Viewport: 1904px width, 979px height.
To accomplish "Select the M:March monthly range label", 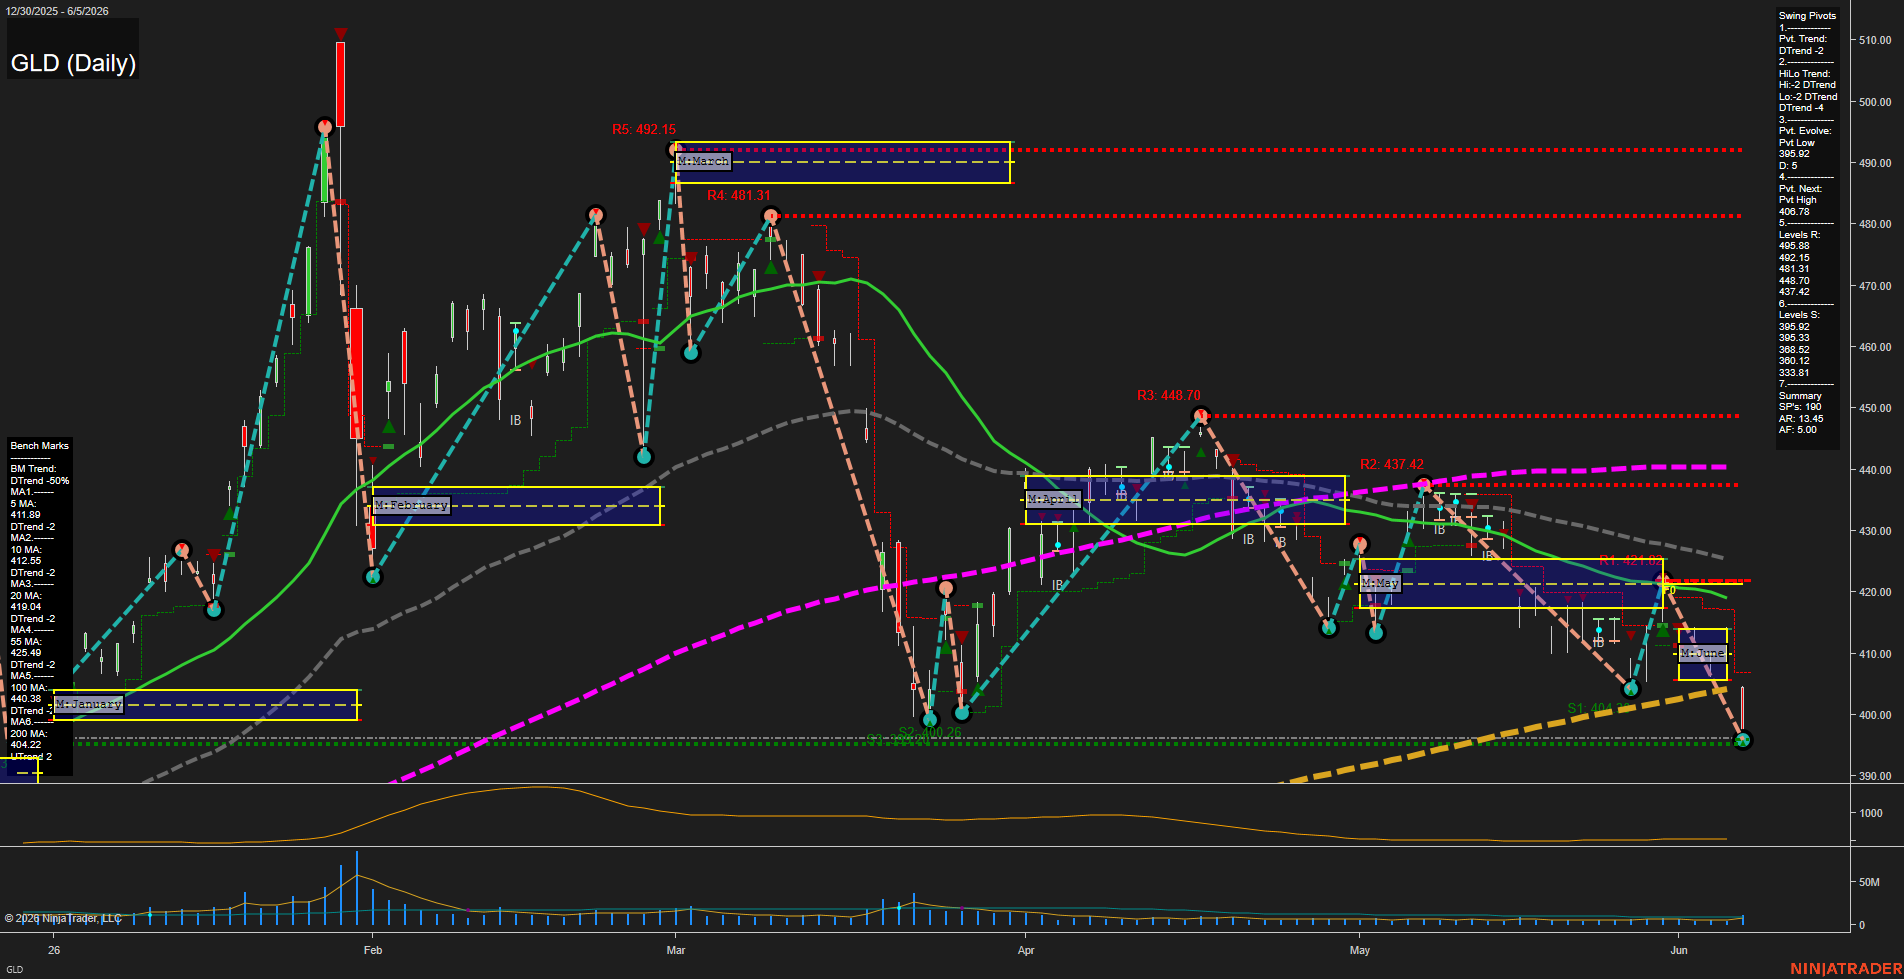I will (x=704, y=161).
